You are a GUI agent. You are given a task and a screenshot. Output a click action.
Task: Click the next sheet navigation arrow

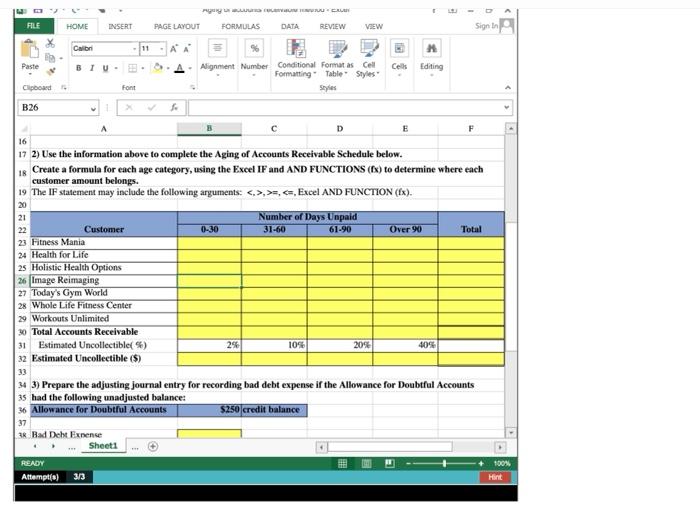pos(53,446)
